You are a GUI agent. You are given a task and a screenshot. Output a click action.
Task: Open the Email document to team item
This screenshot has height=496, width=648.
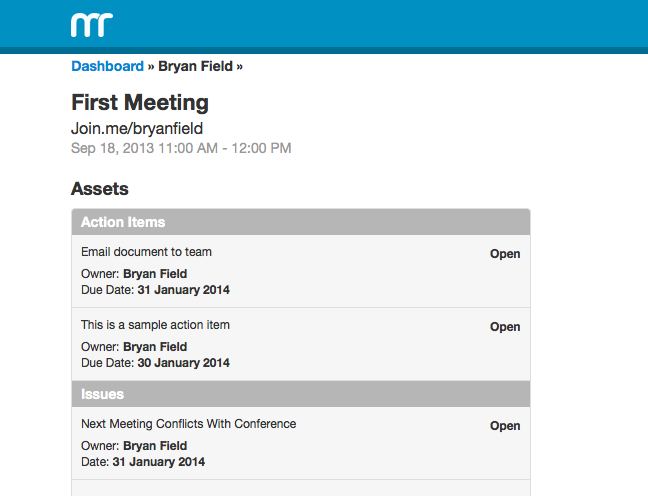(x=146, y=252)
